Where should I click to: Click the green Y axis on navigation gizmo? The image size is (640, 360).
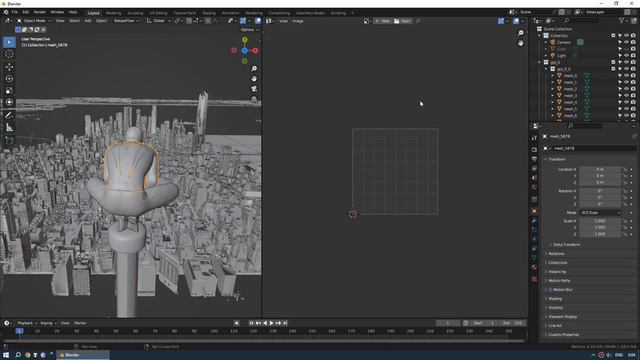pyautogui.click(x=244, y=40)
